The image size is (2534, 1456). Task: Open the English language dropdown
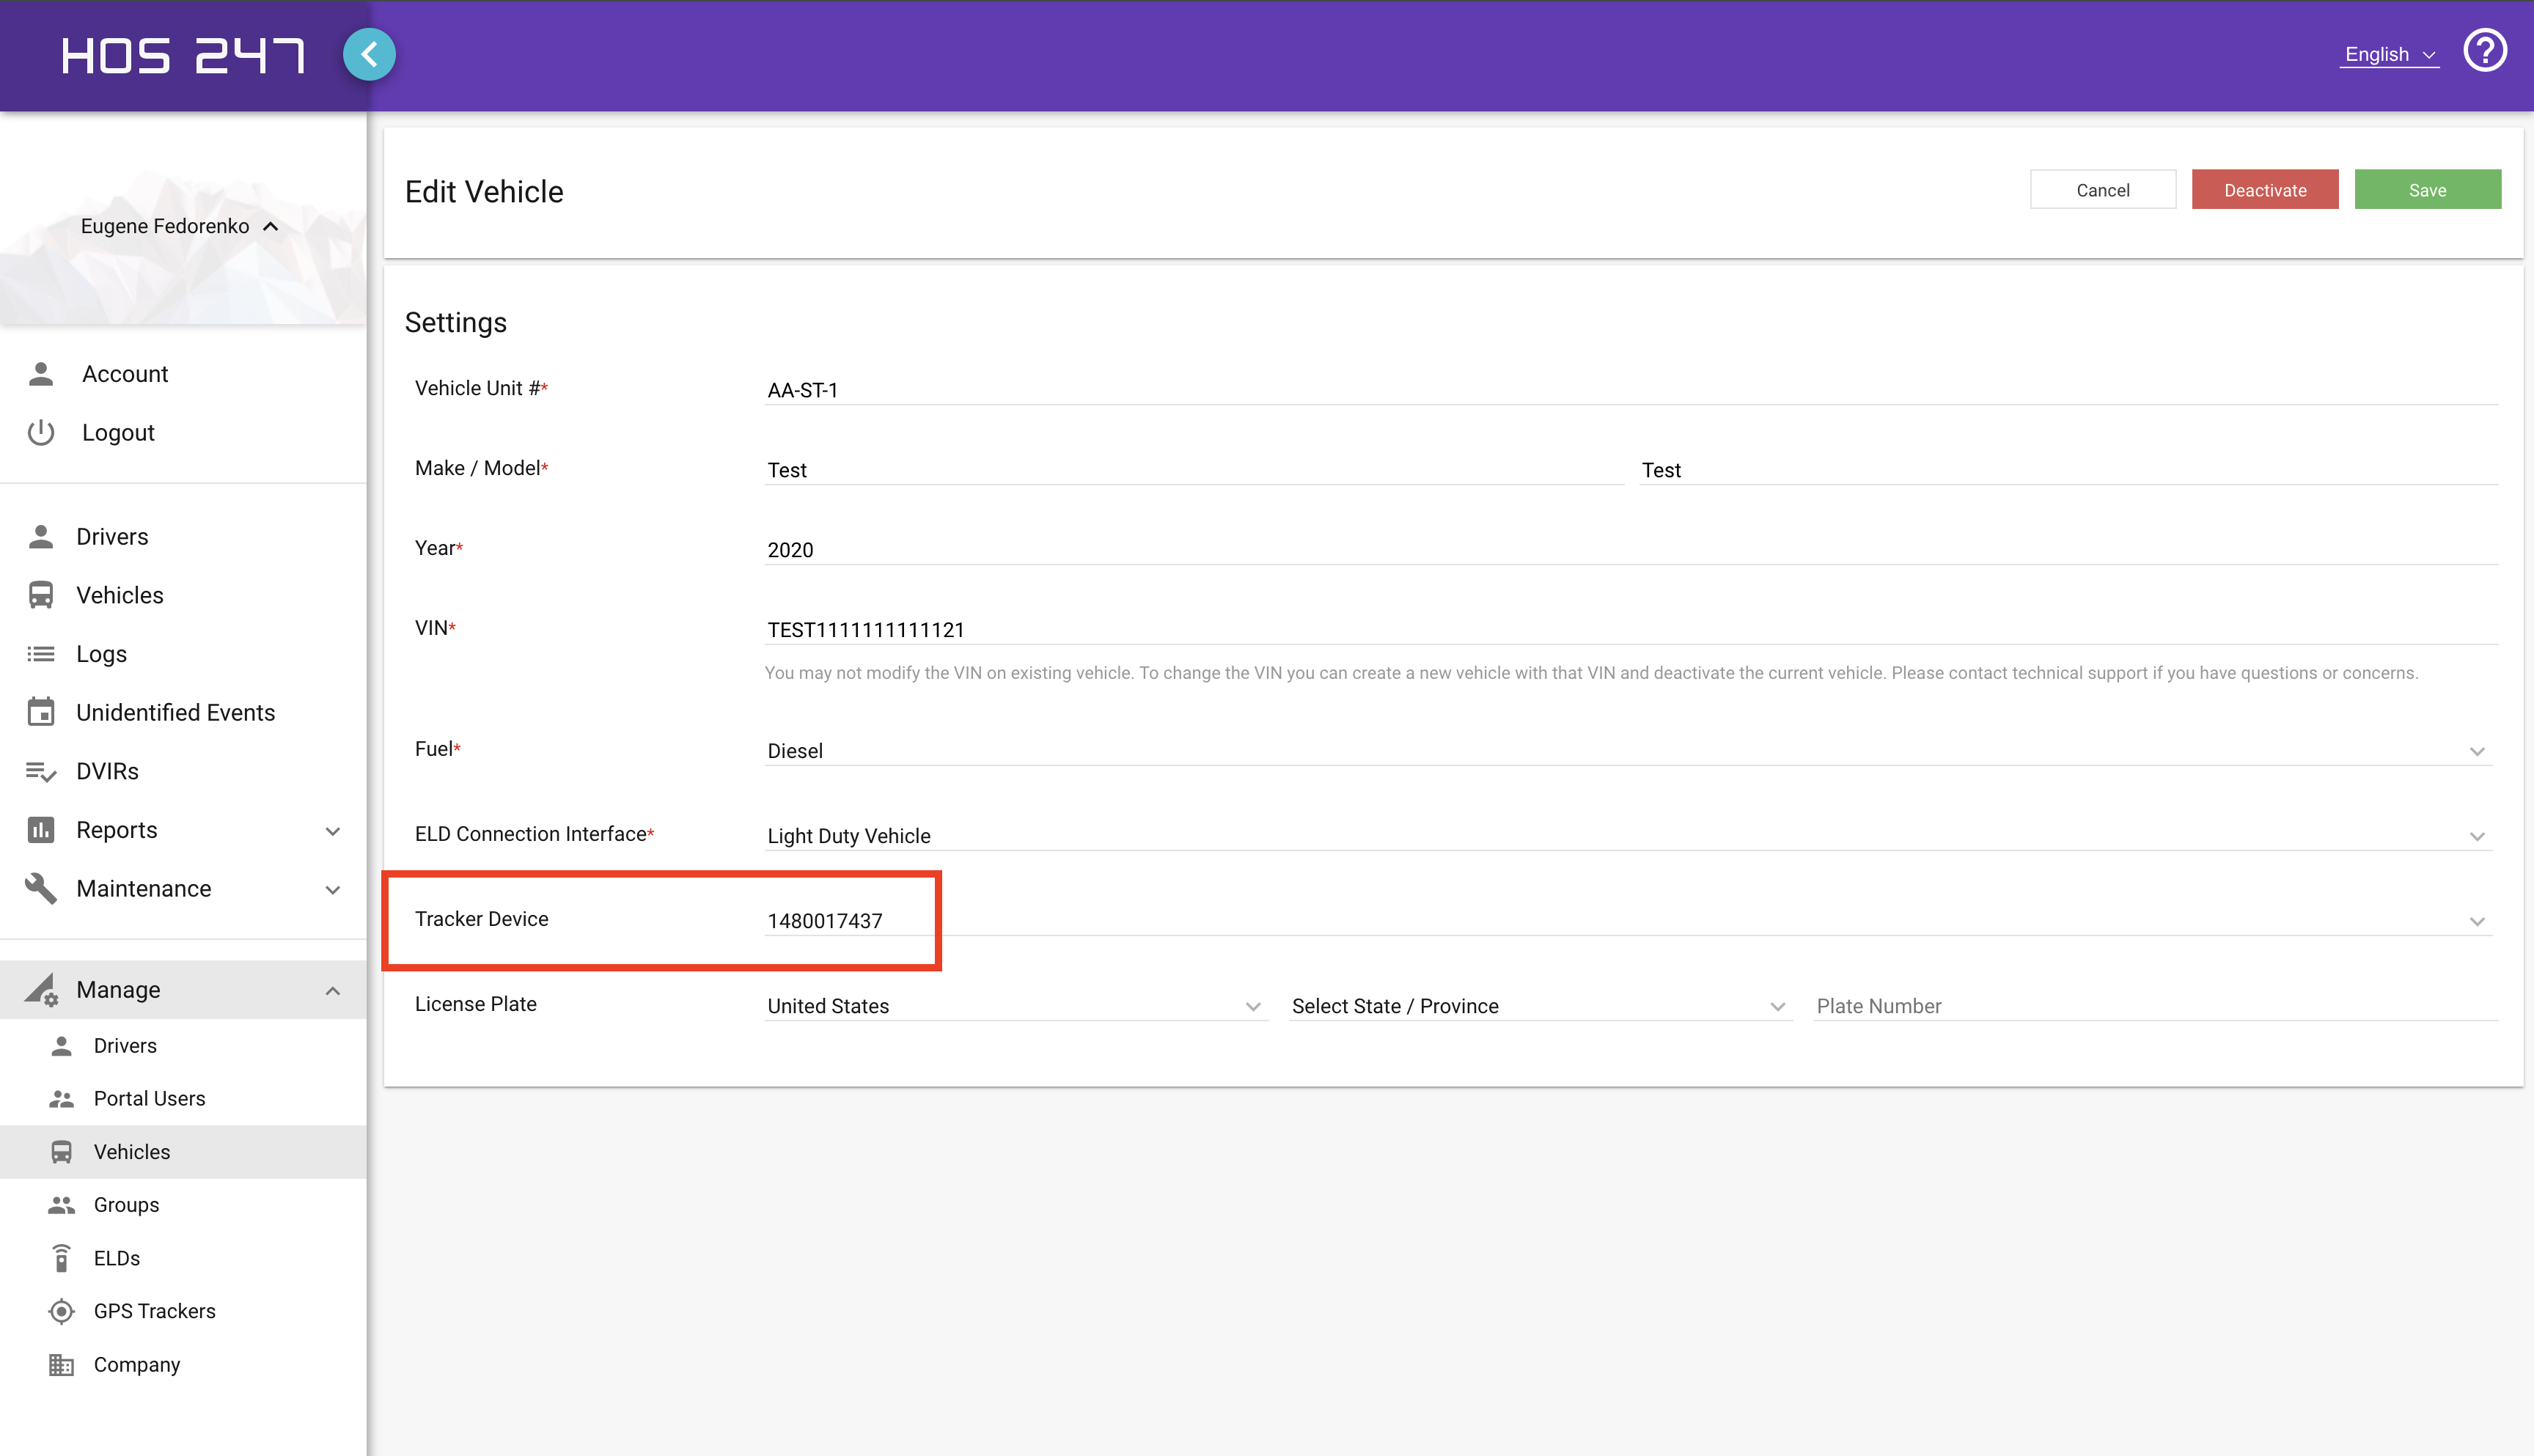(x=2389, y=54)
